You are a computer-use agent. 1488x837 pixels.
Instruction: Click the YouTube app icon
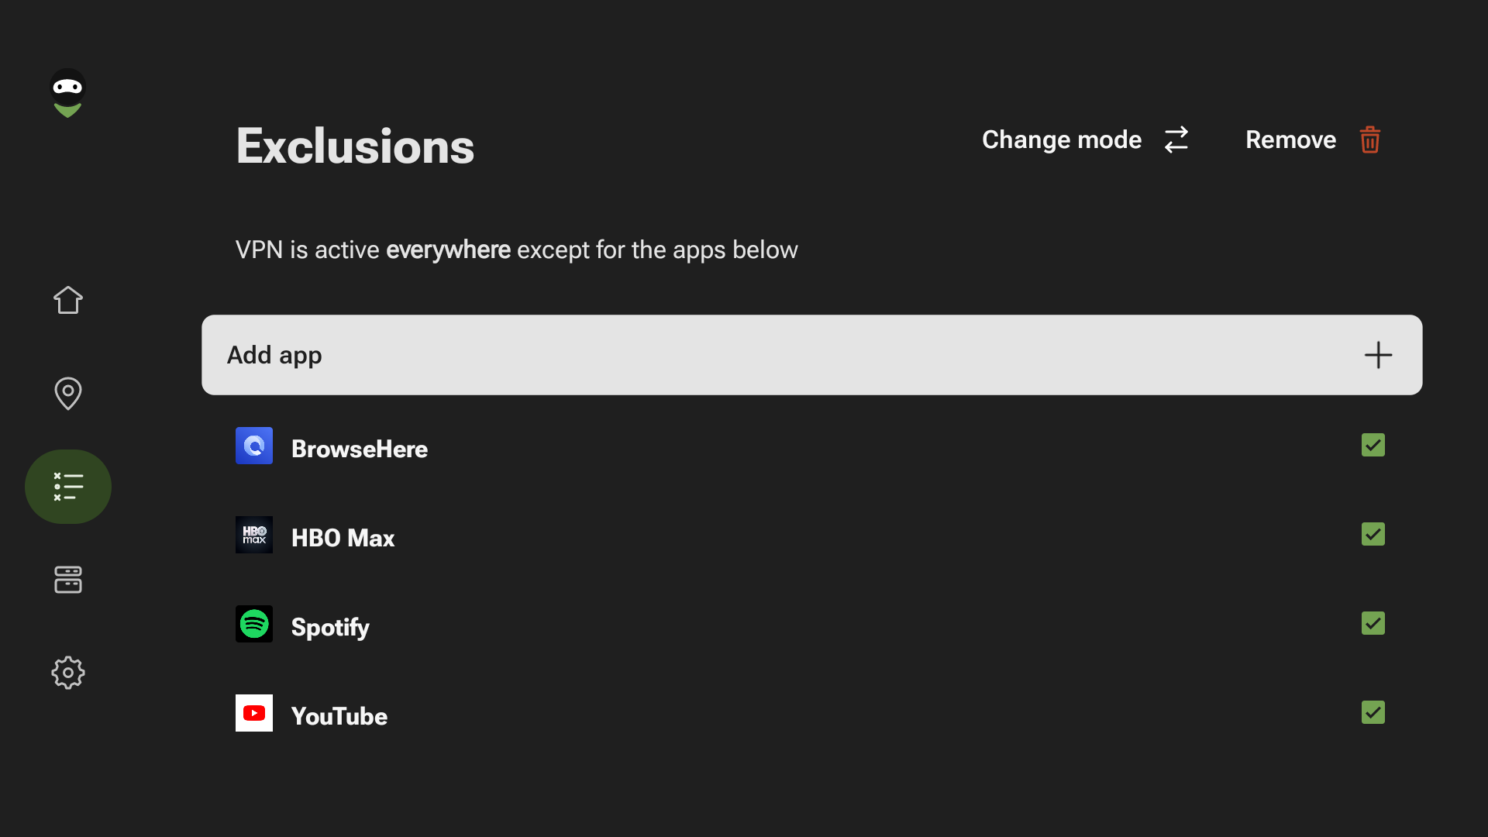[x=254, y=713]
